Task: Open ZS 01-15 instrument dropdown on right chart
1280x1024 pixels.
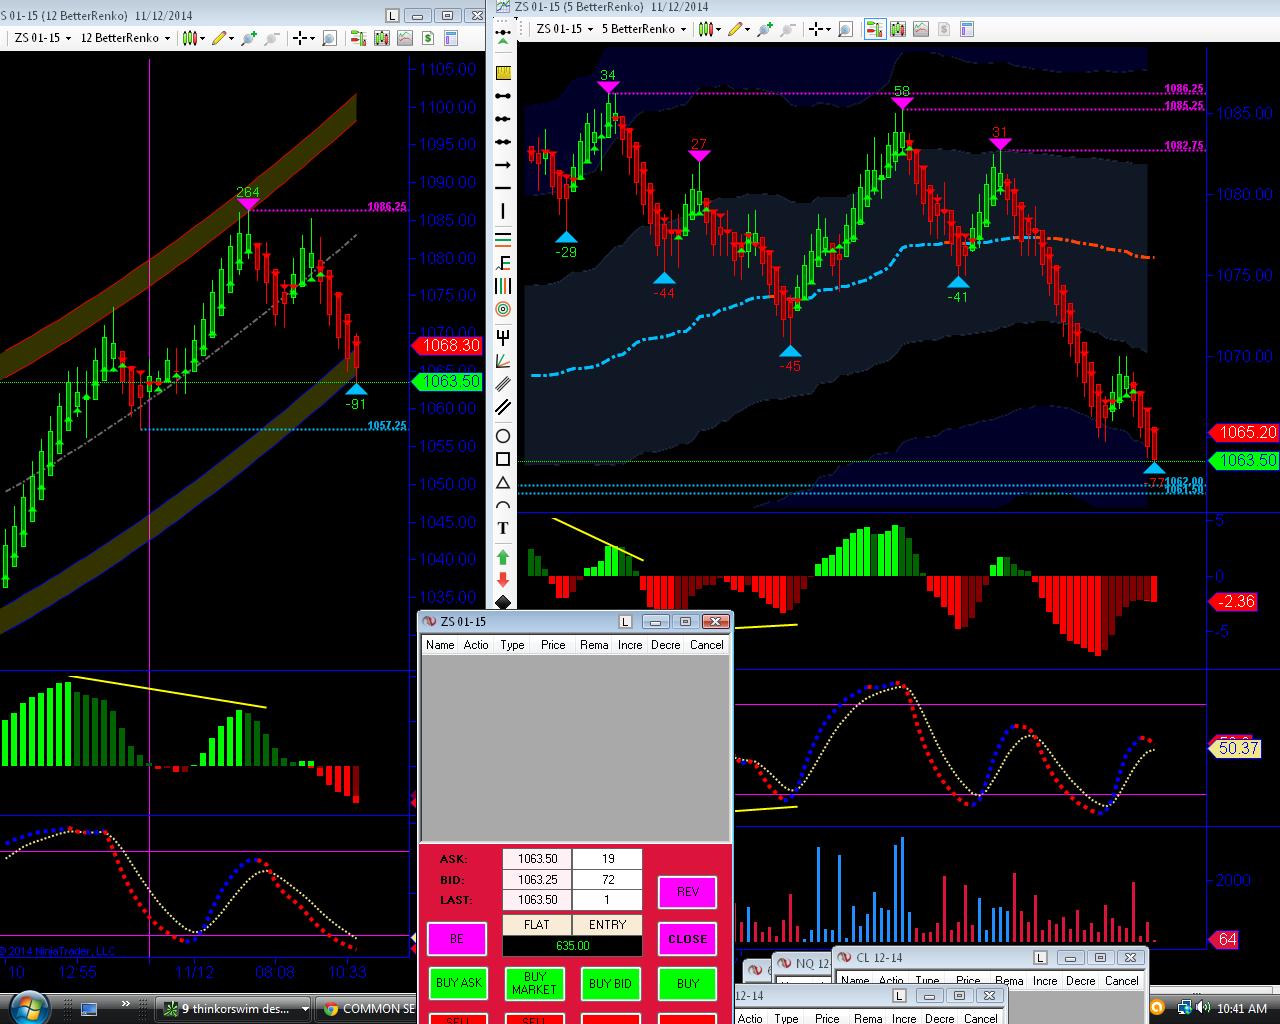Action: pos(565,29)
